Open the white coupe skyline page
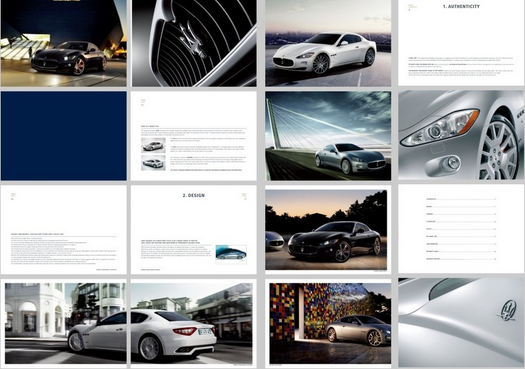 click(x=328, y=43)
